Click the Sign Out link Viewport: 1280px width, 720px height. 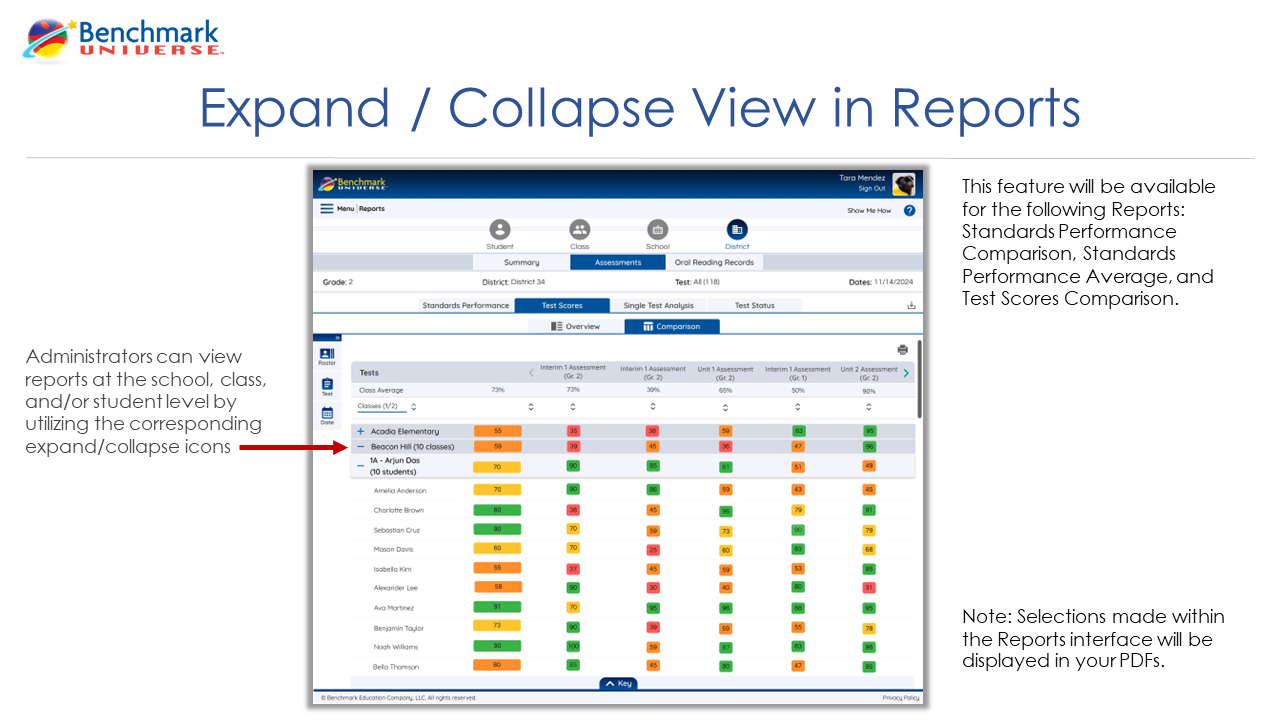point(871,188)
